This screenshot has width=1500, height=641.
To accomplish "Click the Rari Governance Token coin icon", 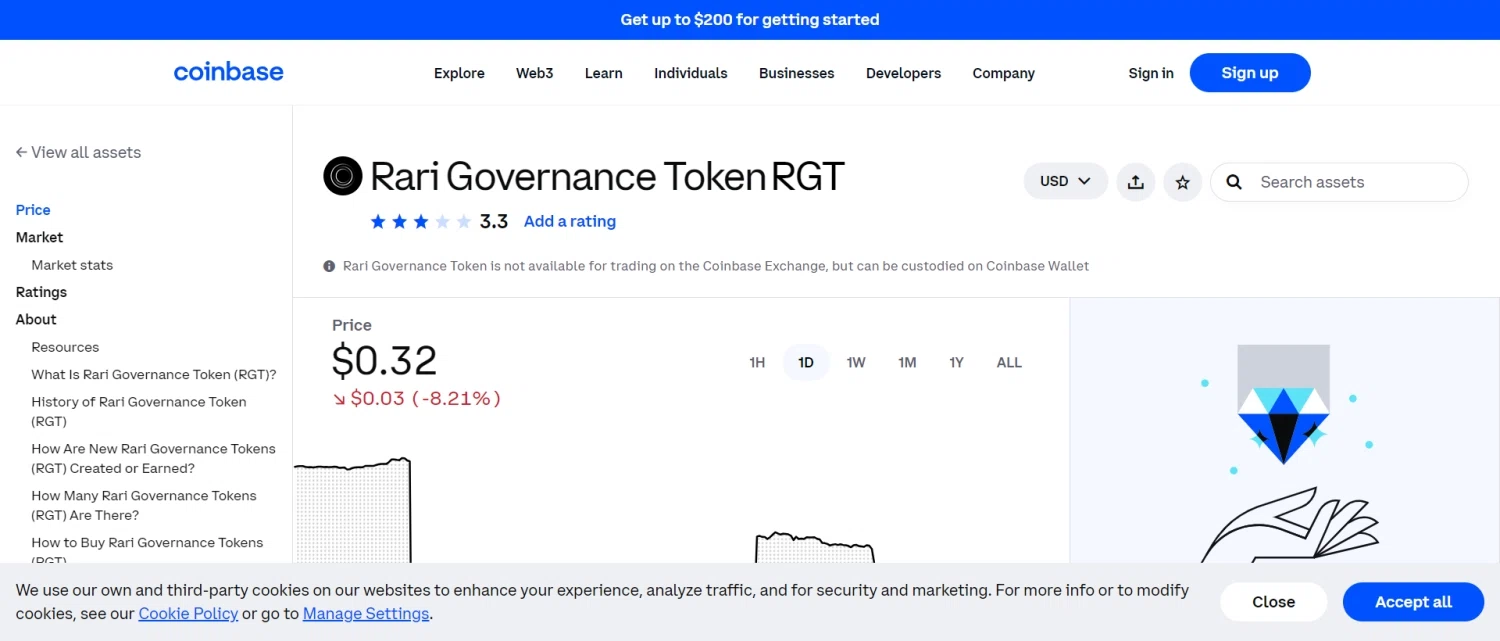I will [342, 176].
